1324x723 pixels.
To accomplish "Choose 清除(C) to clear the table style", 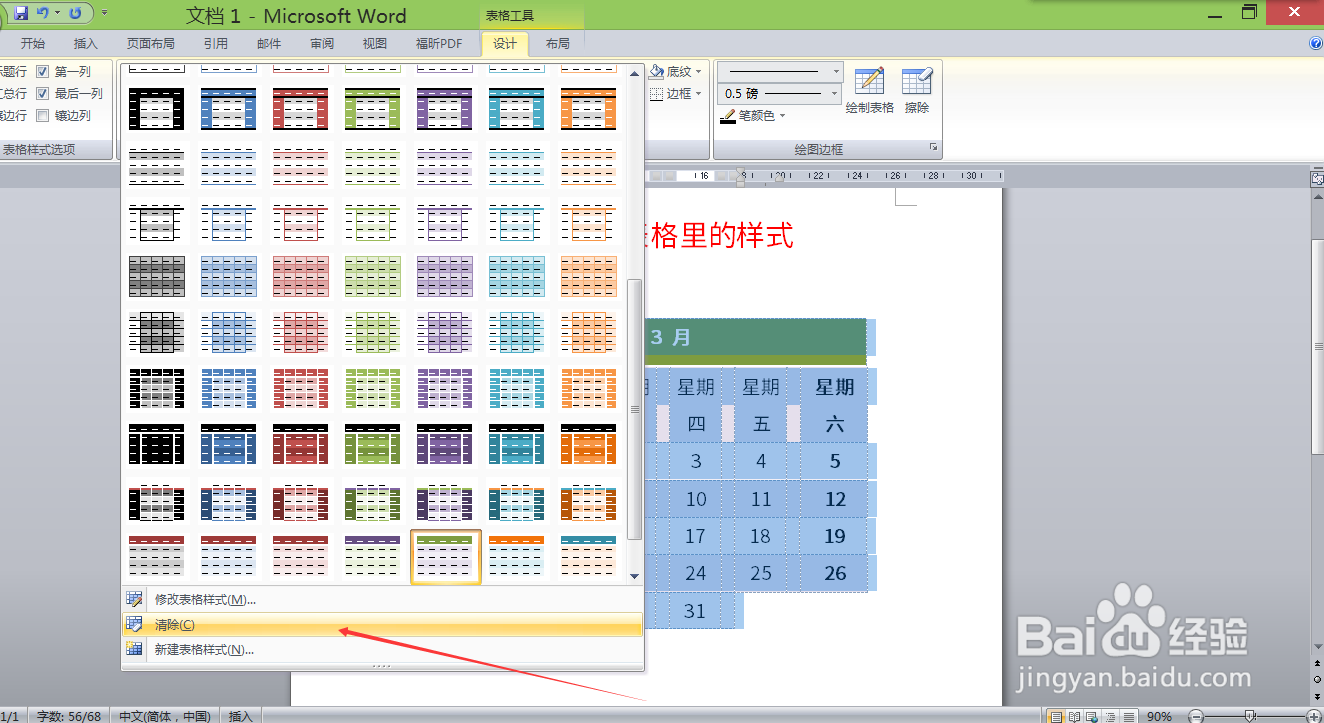I will click(382, 624).
